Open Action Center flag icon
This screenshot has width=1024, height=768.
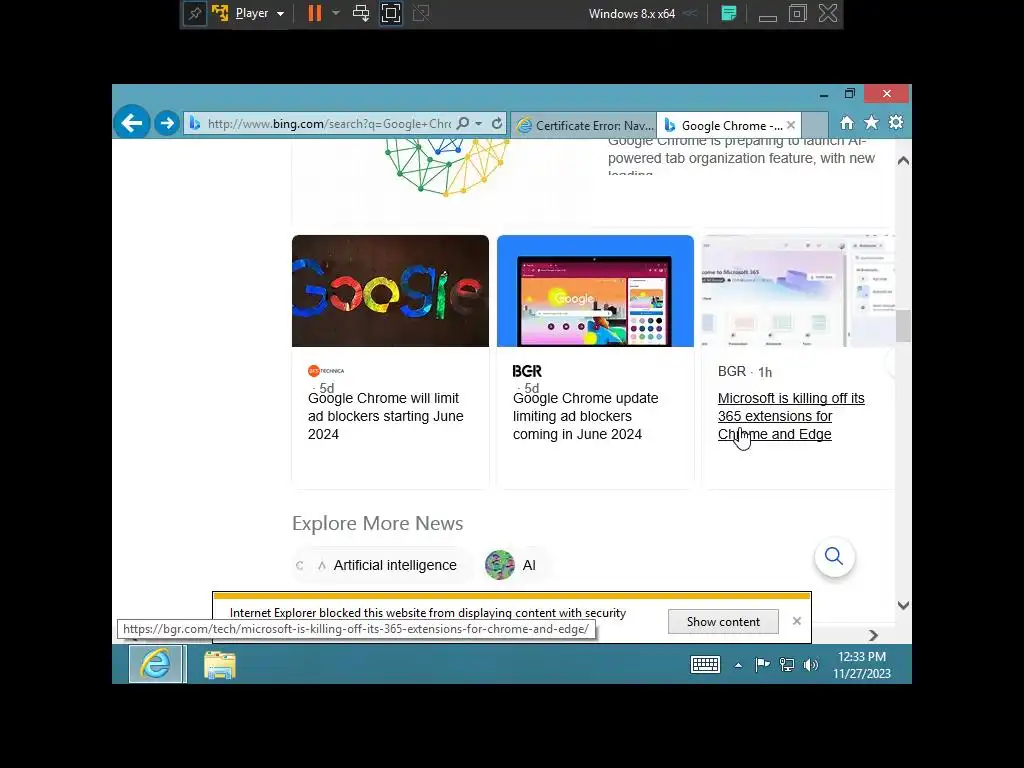pos(762,665)
